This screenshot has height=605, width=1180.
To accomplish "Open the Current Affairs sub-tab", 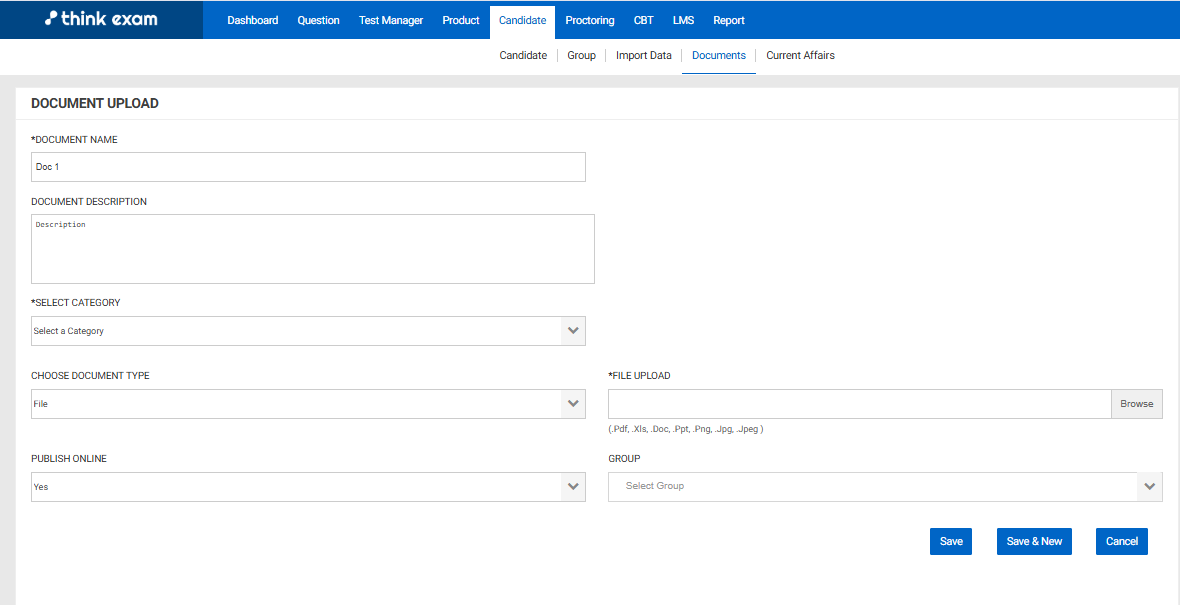I will 800,56.
